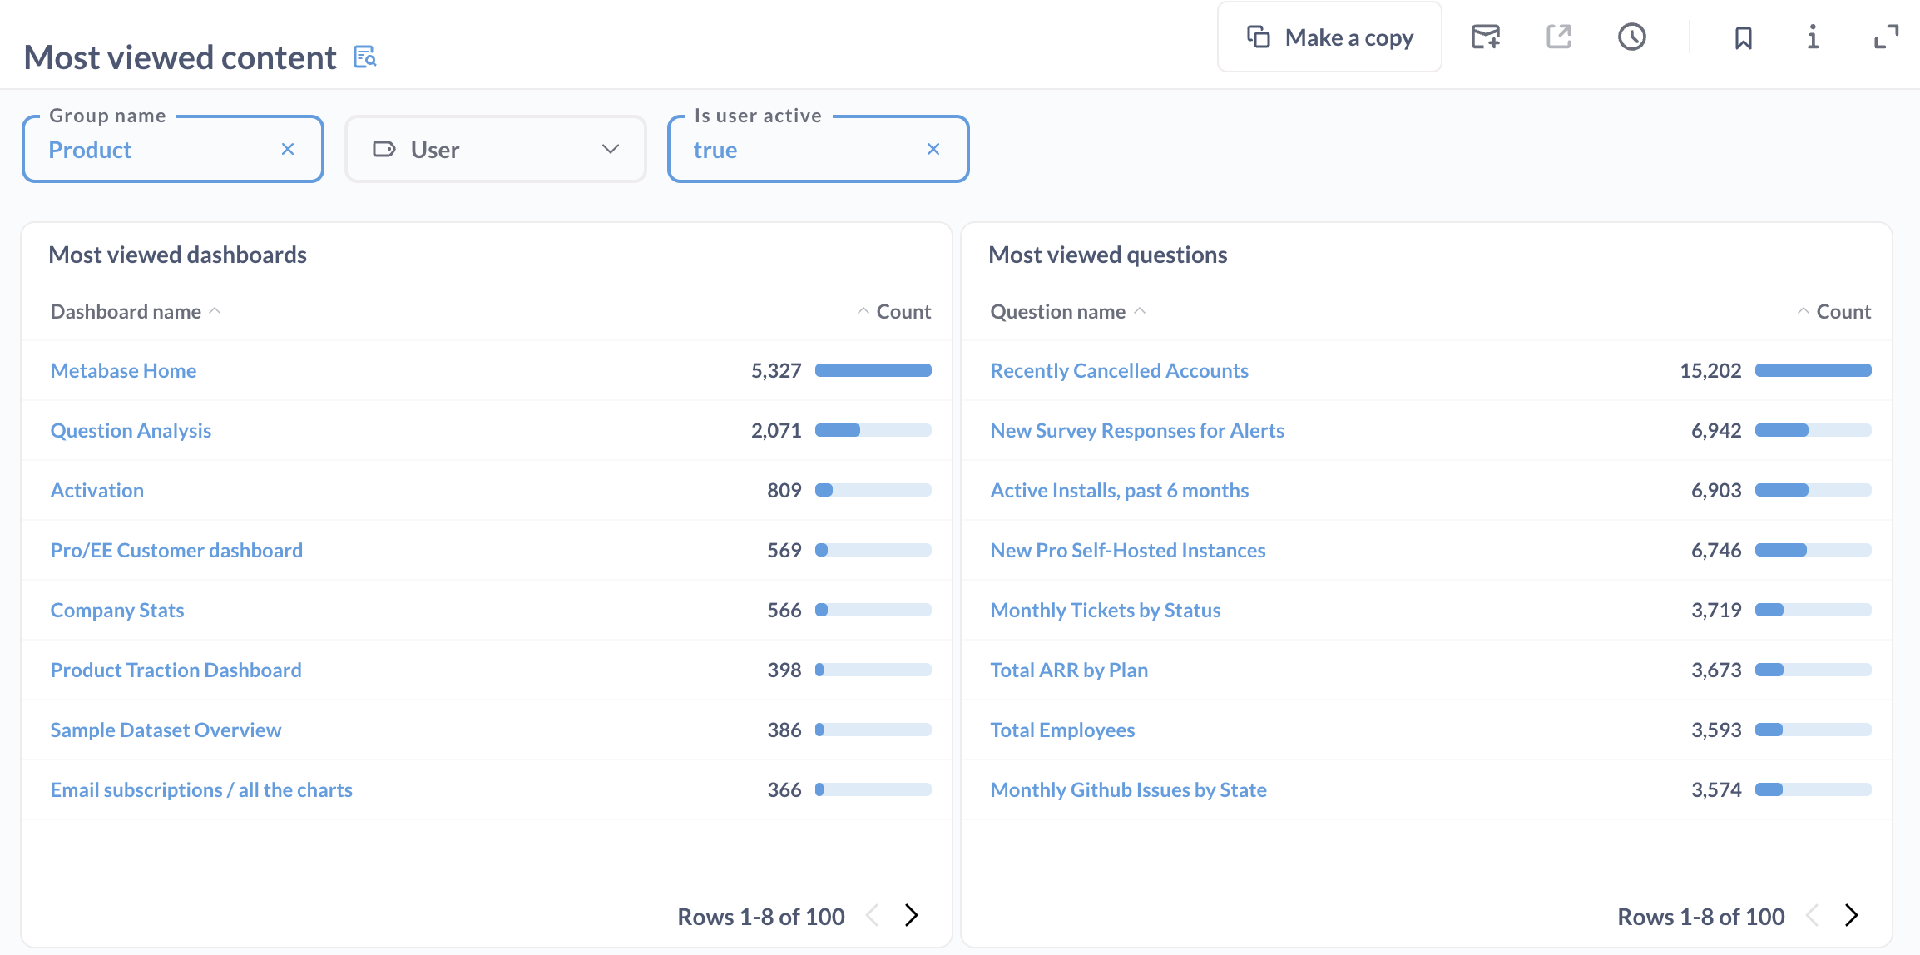Click the Group name Product filter field

click(x=173, y=149)
